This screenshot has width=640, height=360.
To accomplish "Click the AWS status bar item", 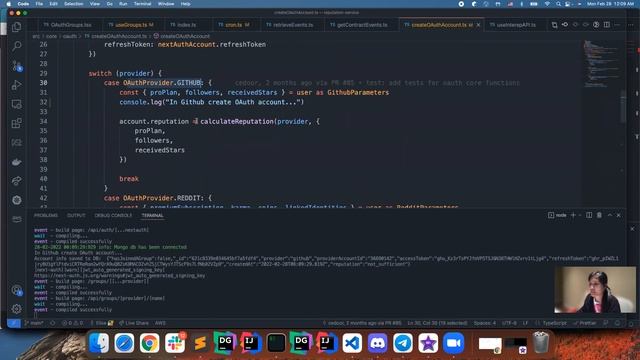I will click(160, 323).
